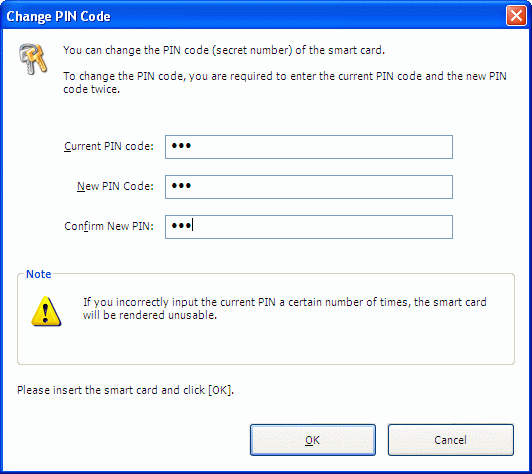The height and width of the screenshot is (474, 532).
Task: Focus the Confirm New PIN input field
Action: 309,227
